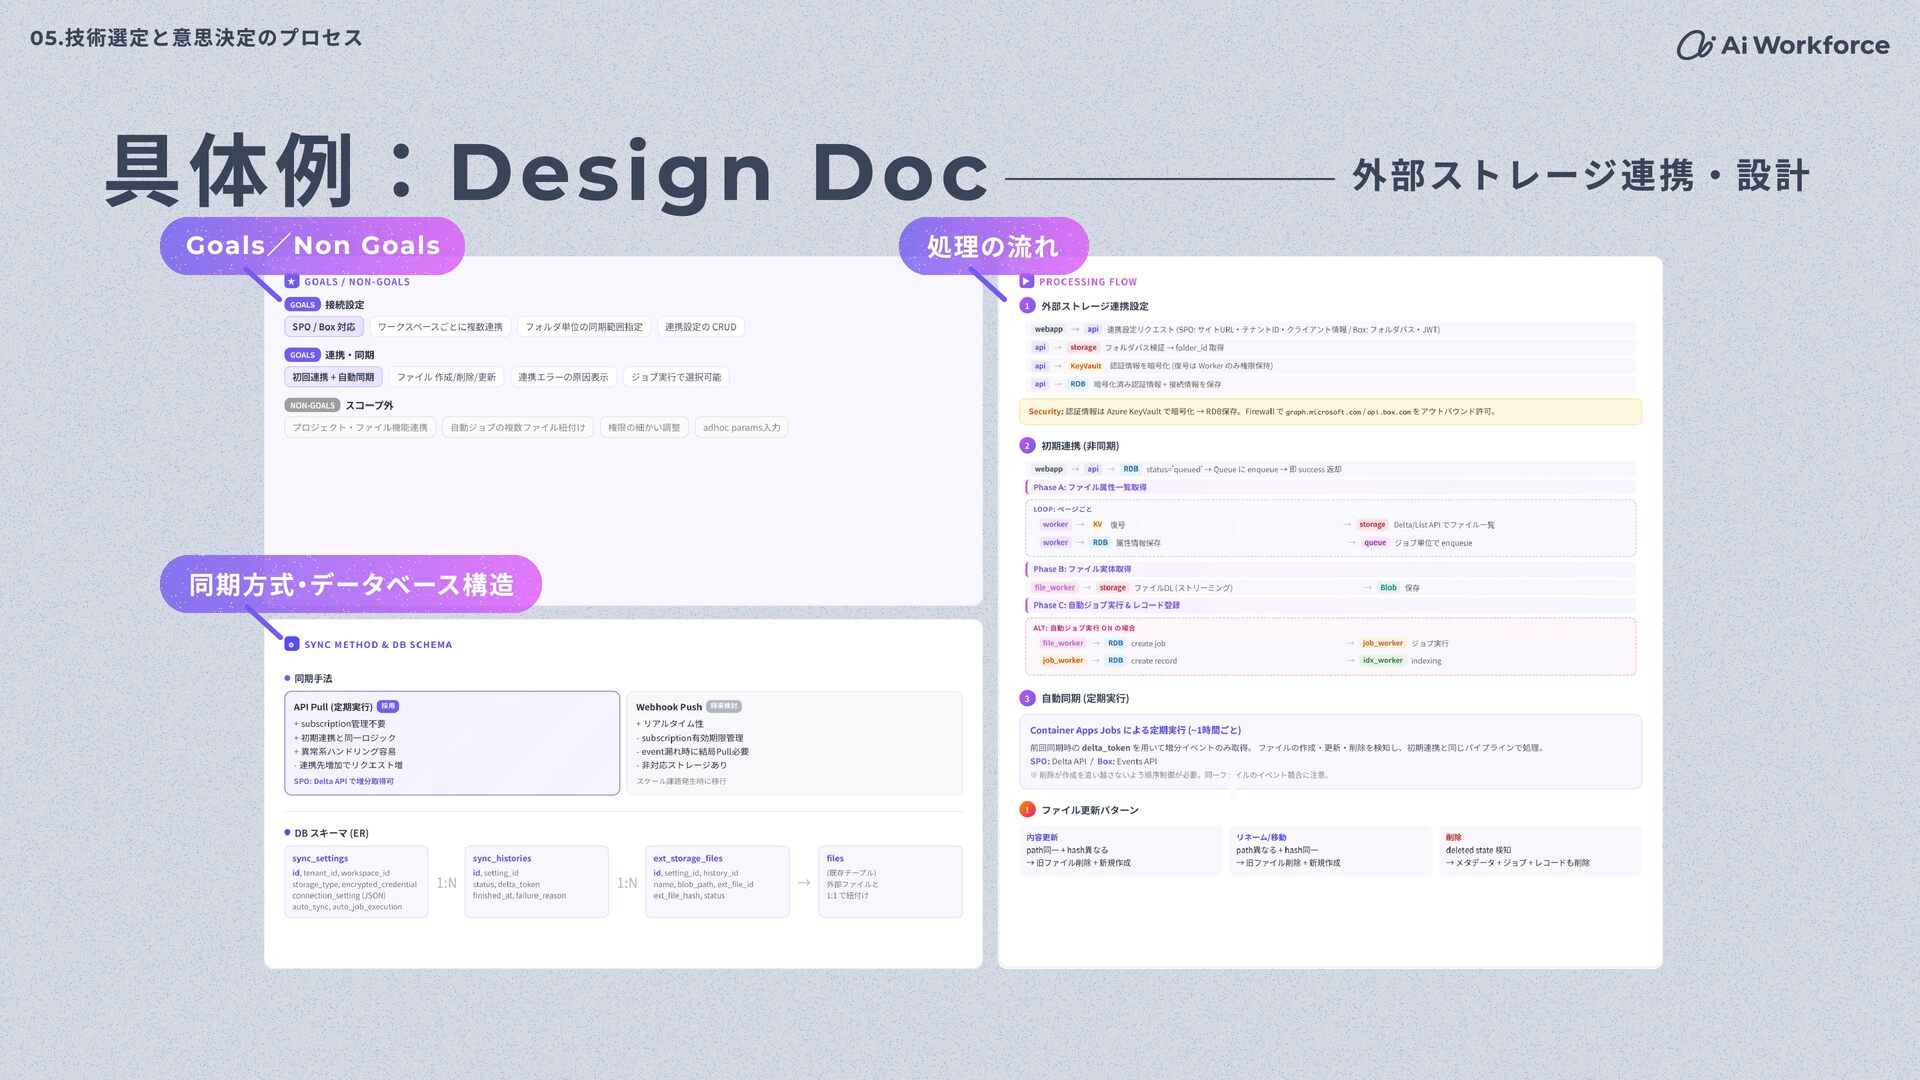Screen dimensions: 1920x1080
Task: Click the sync_settings table card
Action: 356,881
